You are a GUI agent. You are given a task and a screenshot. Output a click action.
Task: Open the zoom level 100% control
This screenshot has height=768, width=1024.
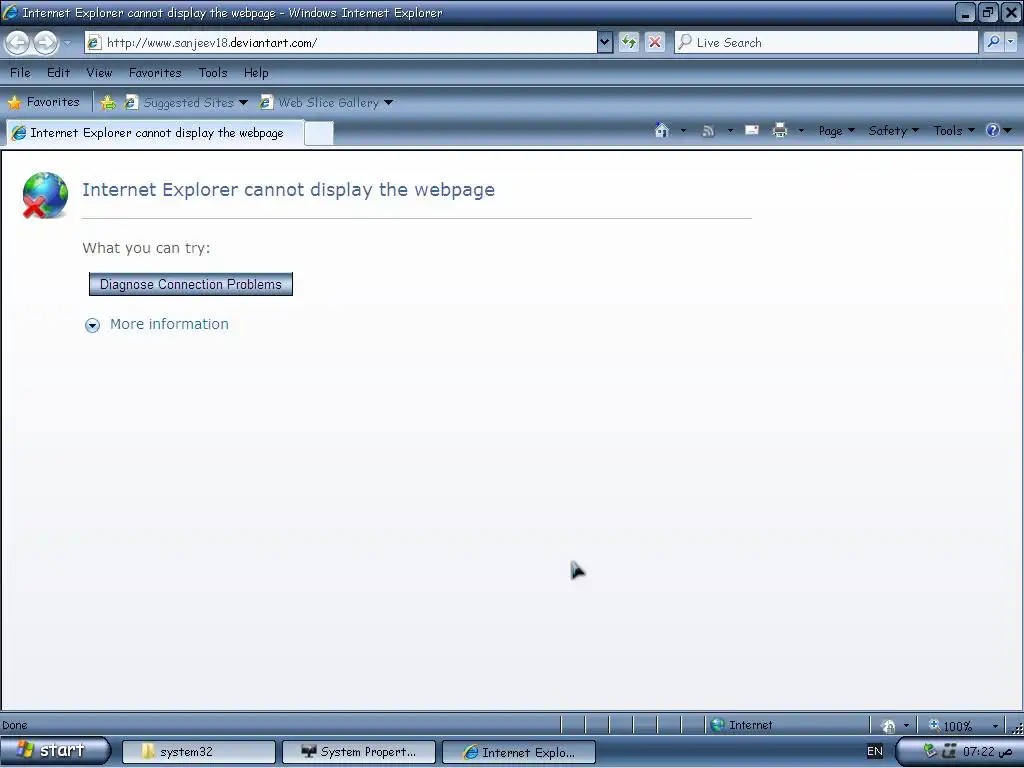952,726
